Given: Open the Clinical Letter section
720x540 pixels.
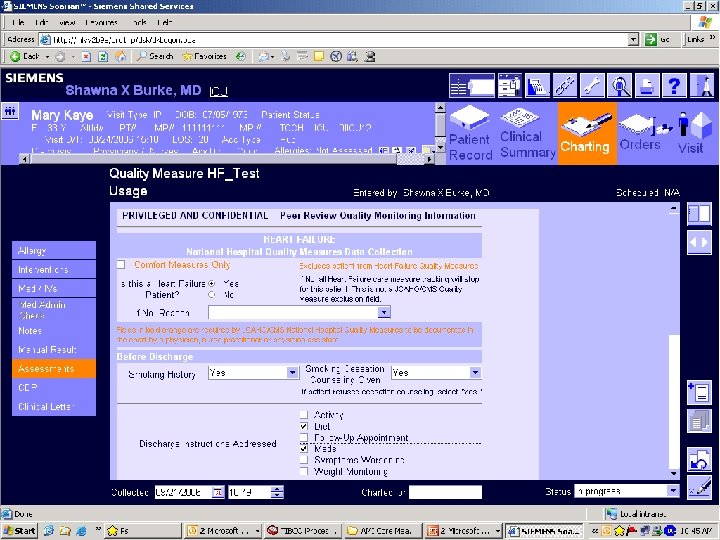Looking at the screenshot, I should point(54,406).
